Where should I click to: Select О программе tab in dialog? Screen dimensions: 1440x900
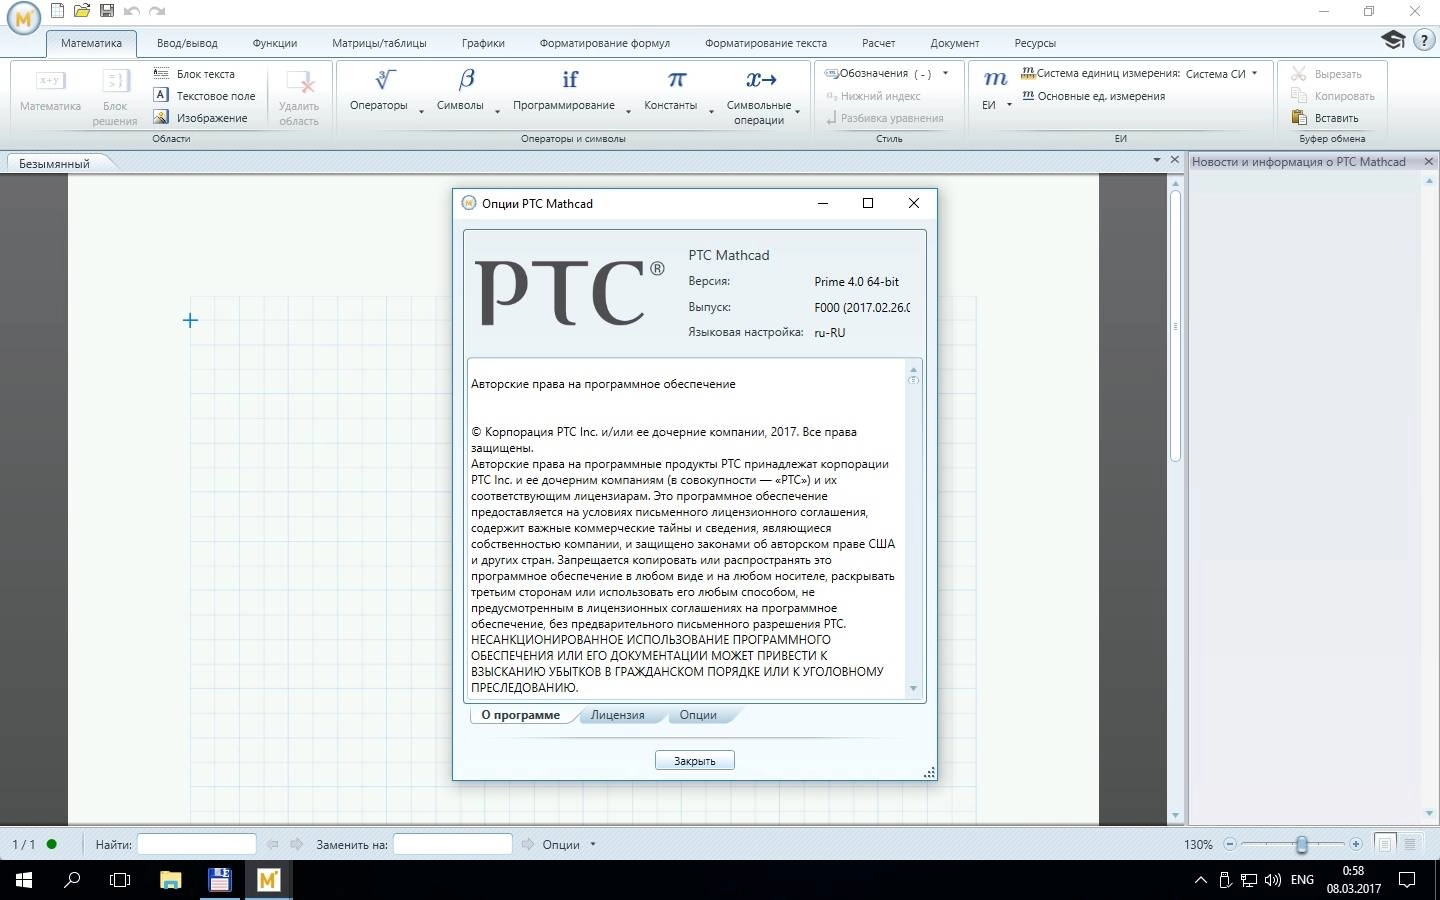(520, 715)
